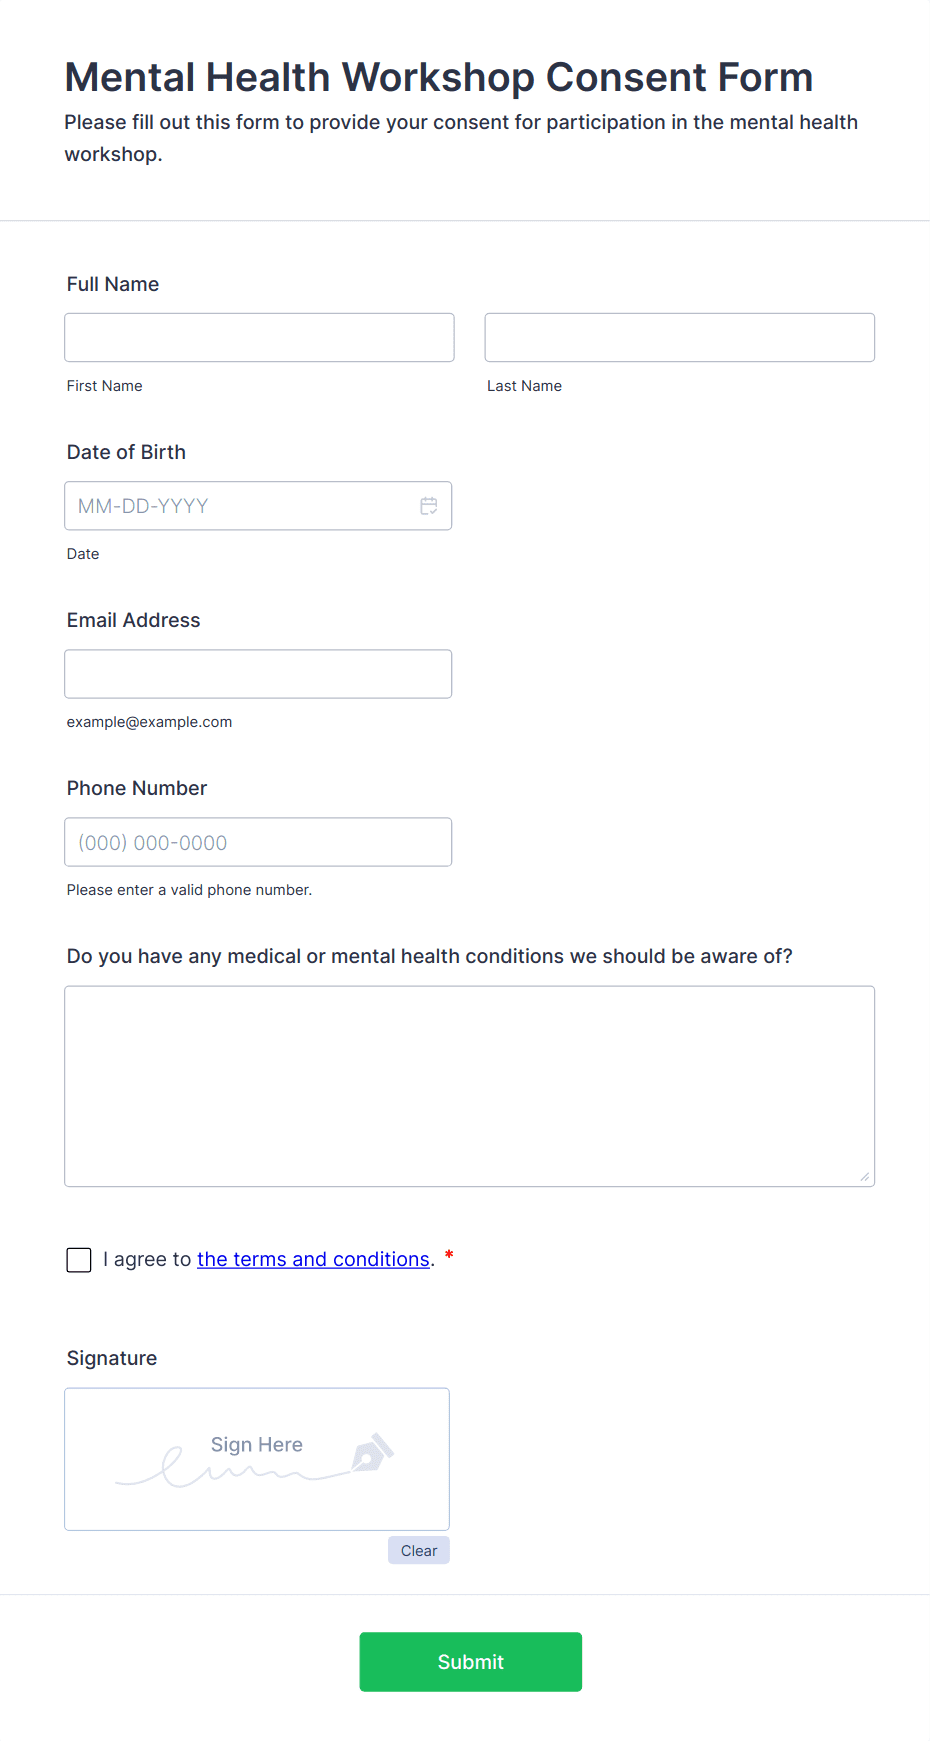Click the Full Name field label
The image size is (930, 1741).
click(113, 284)
